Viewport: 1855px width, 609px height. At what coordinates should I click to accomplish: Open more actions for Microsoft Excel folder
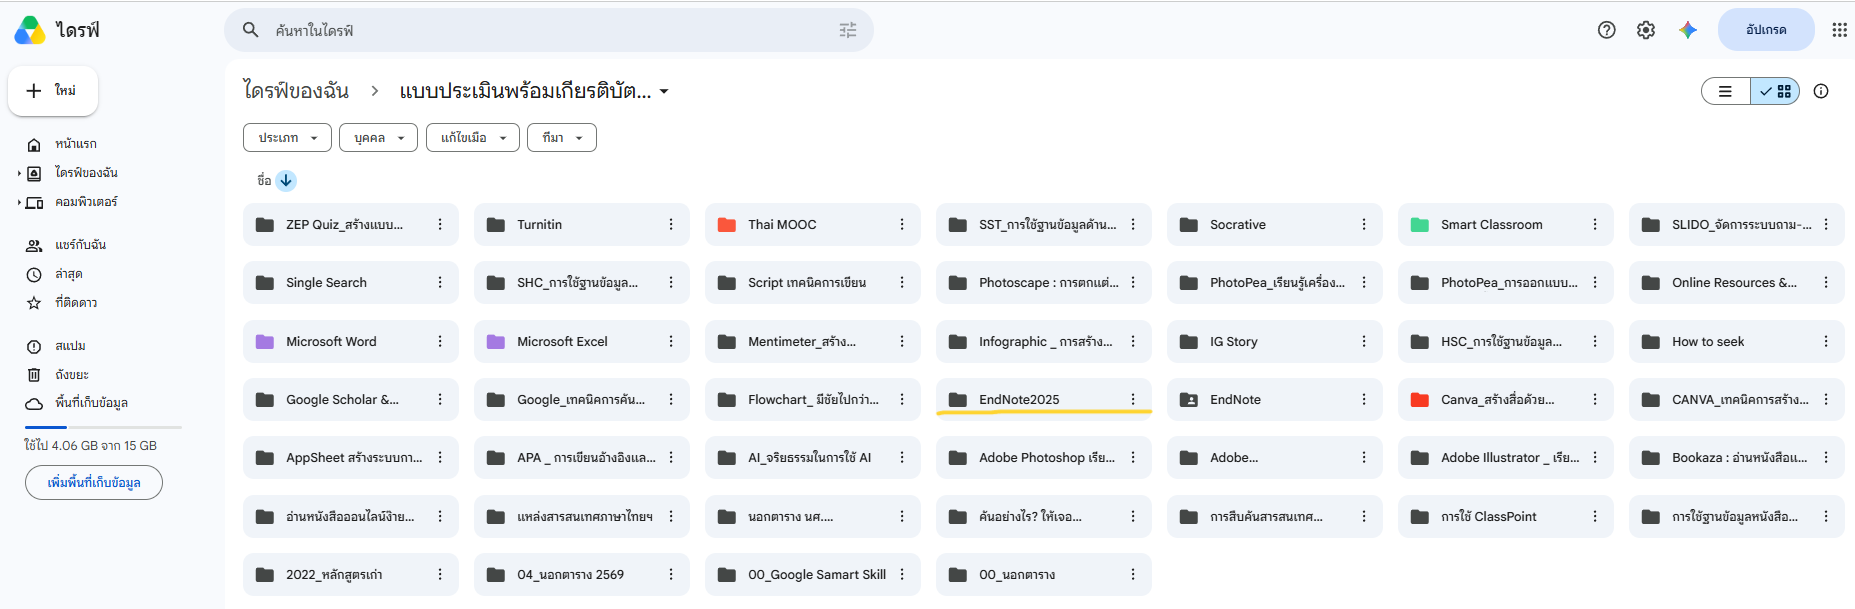tap(671, 342)
